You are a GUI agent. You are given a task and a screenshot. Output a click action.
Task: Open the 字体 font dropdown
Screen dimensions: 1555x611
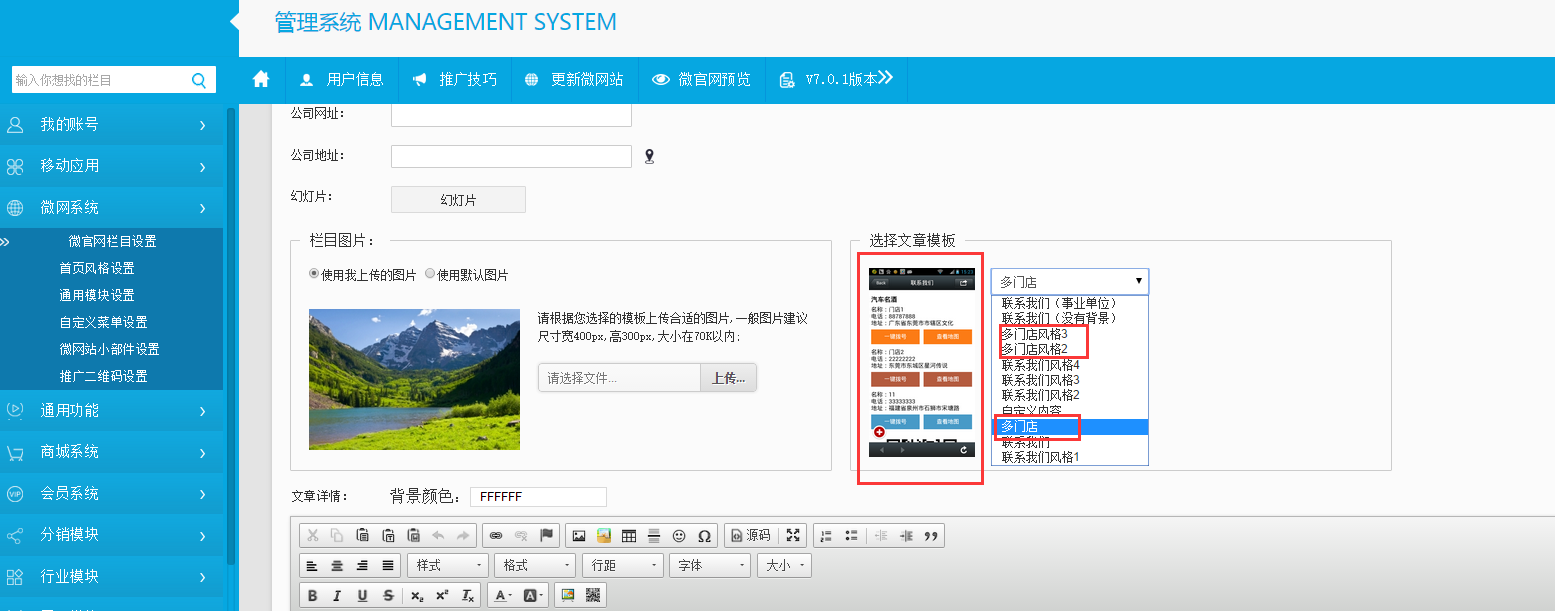709,566
